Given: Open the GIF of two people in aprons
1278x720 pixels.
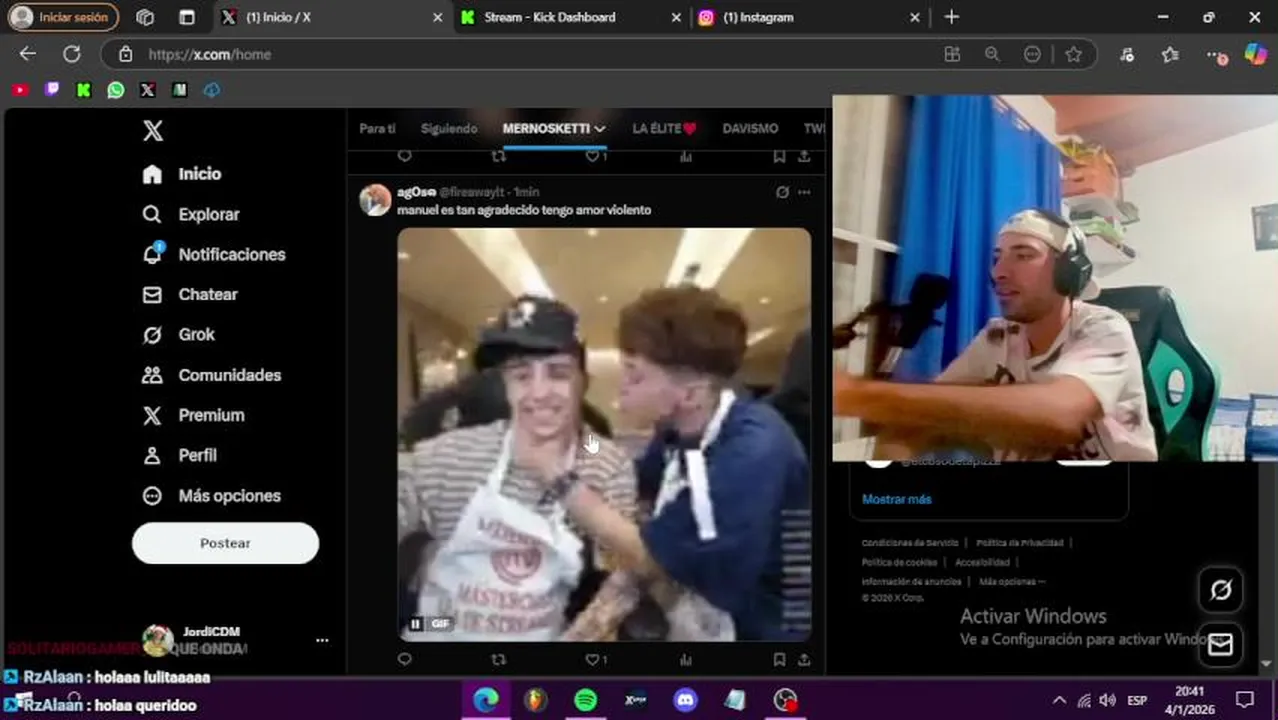Looking at the screenshot, I should (x=604, y=434).
